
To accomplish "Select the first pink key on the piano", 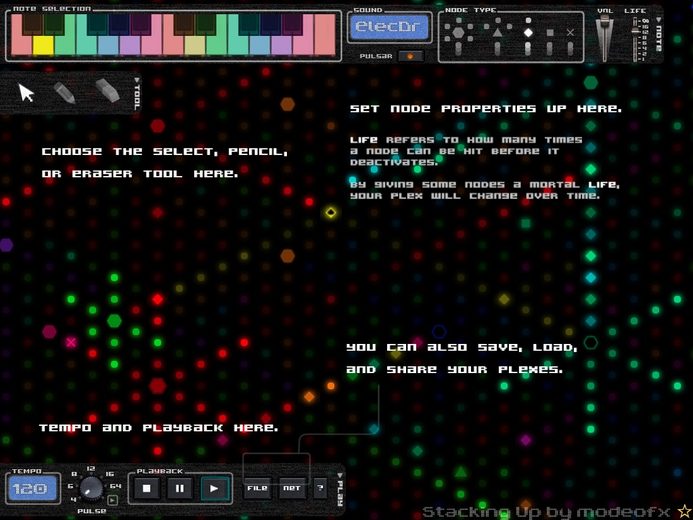I will [x=21, y=45].
